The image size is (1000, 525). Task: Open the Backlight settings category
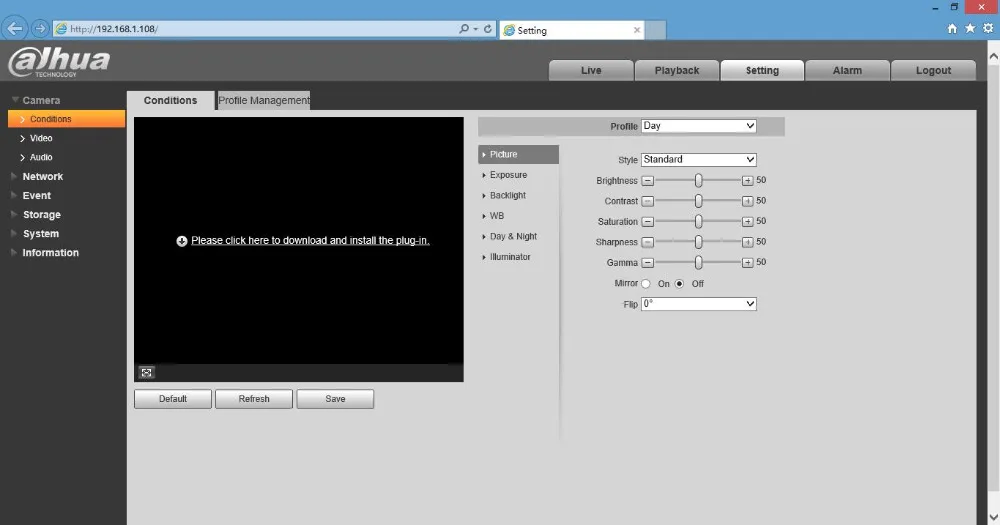coord(508,195)
